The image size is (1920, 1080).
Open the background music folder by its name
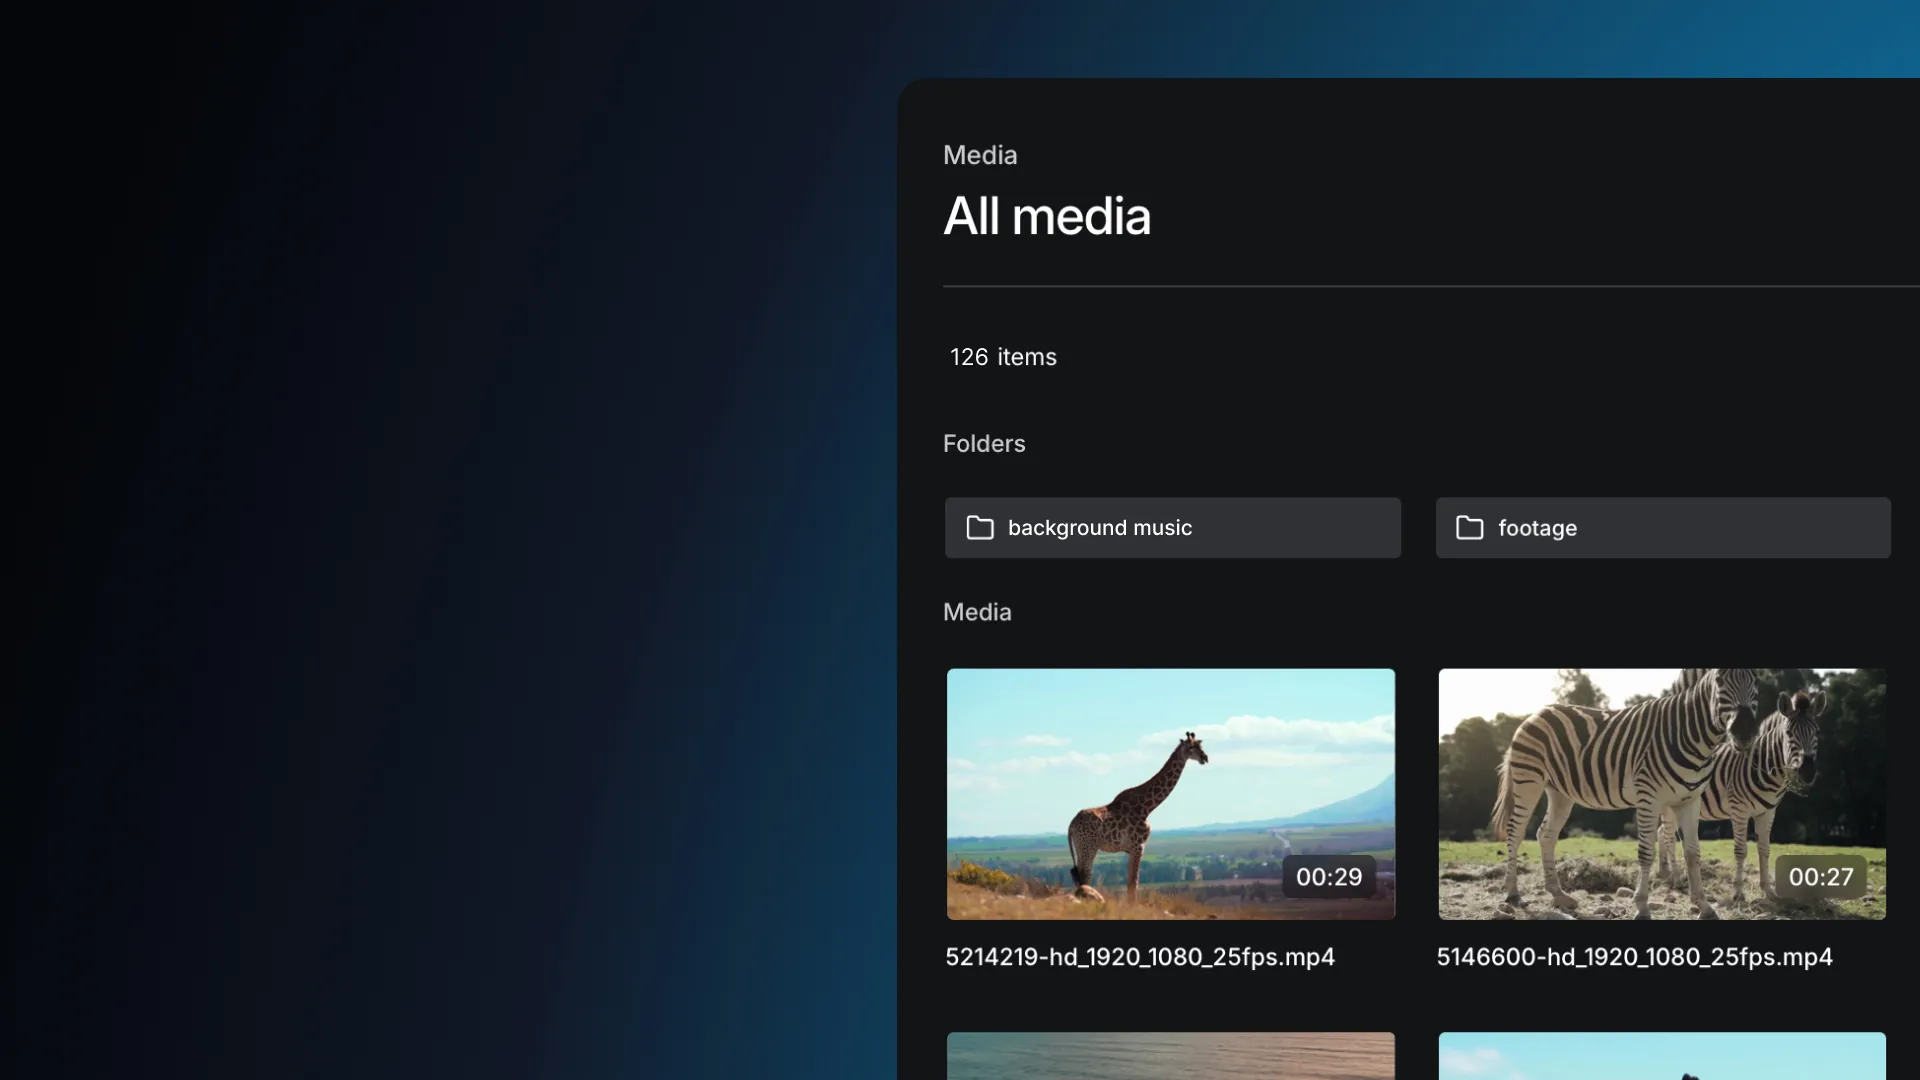coord(1099,528)
